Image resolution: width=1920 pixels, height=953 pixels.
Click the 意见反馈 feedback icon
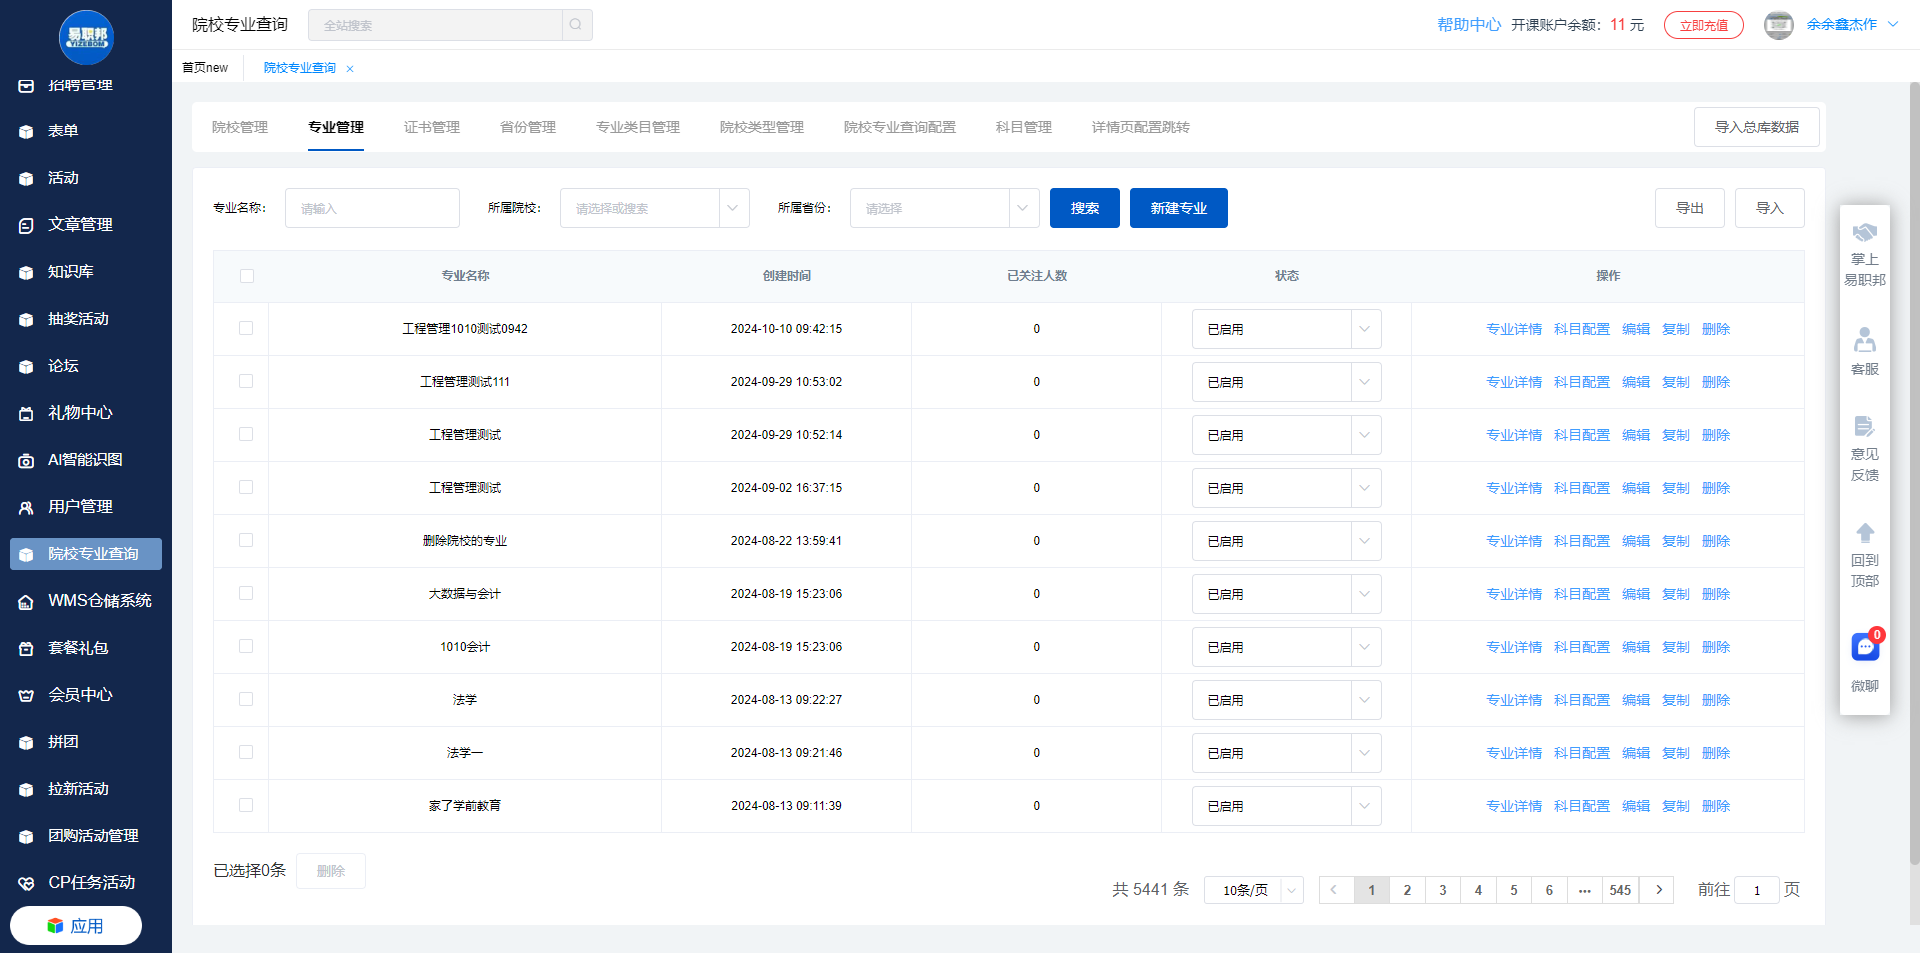tap(1864, 427)
